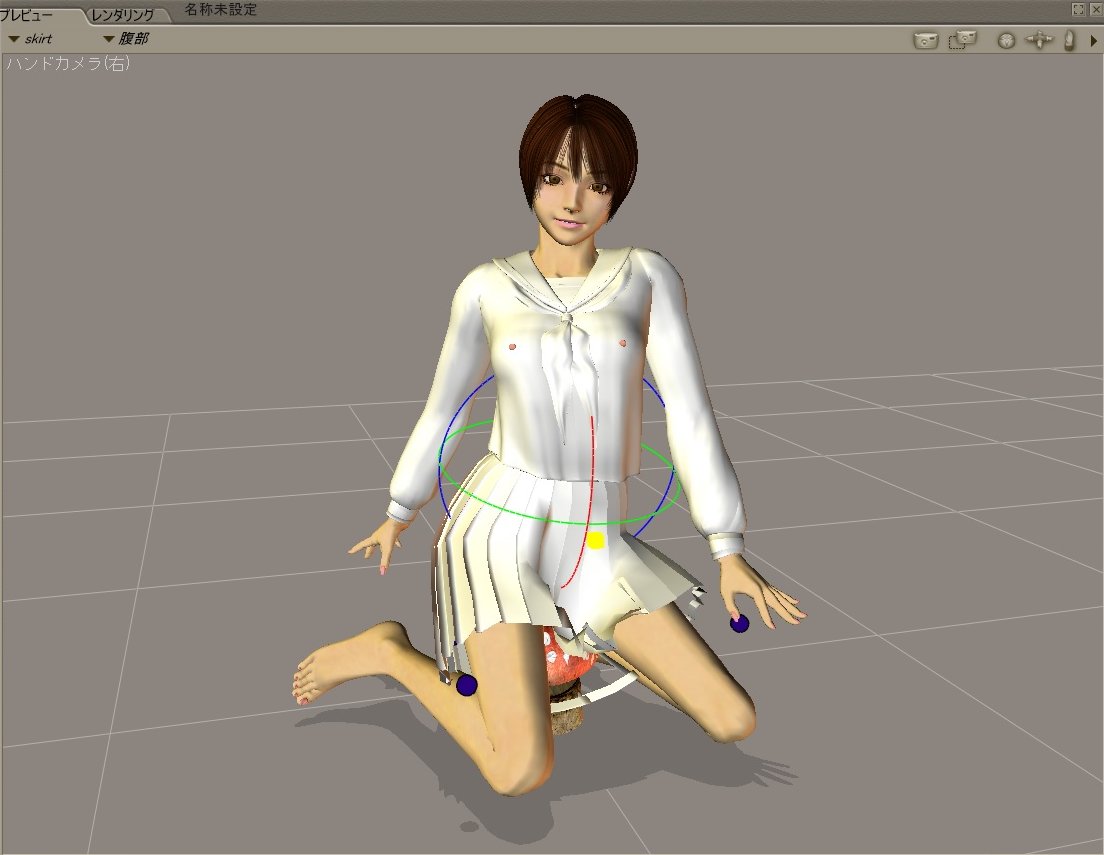Viewport: 1104px width, 855px height.
Task: Select the camera rotation trackball icon
Action: (1006, 41)
